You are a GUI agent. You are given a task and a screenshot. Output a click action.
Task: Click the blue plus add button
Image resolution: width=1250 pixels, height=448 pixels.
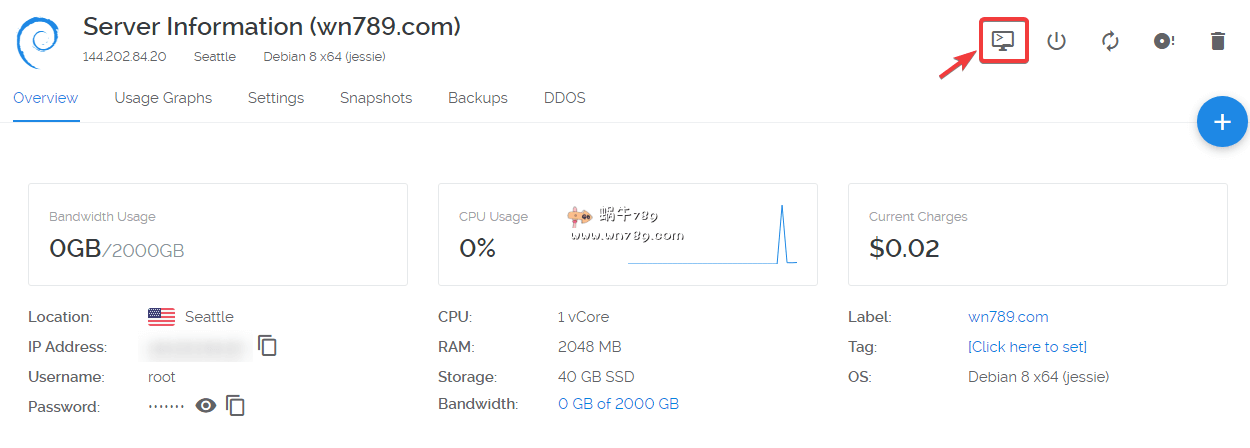pos(1221,122)
